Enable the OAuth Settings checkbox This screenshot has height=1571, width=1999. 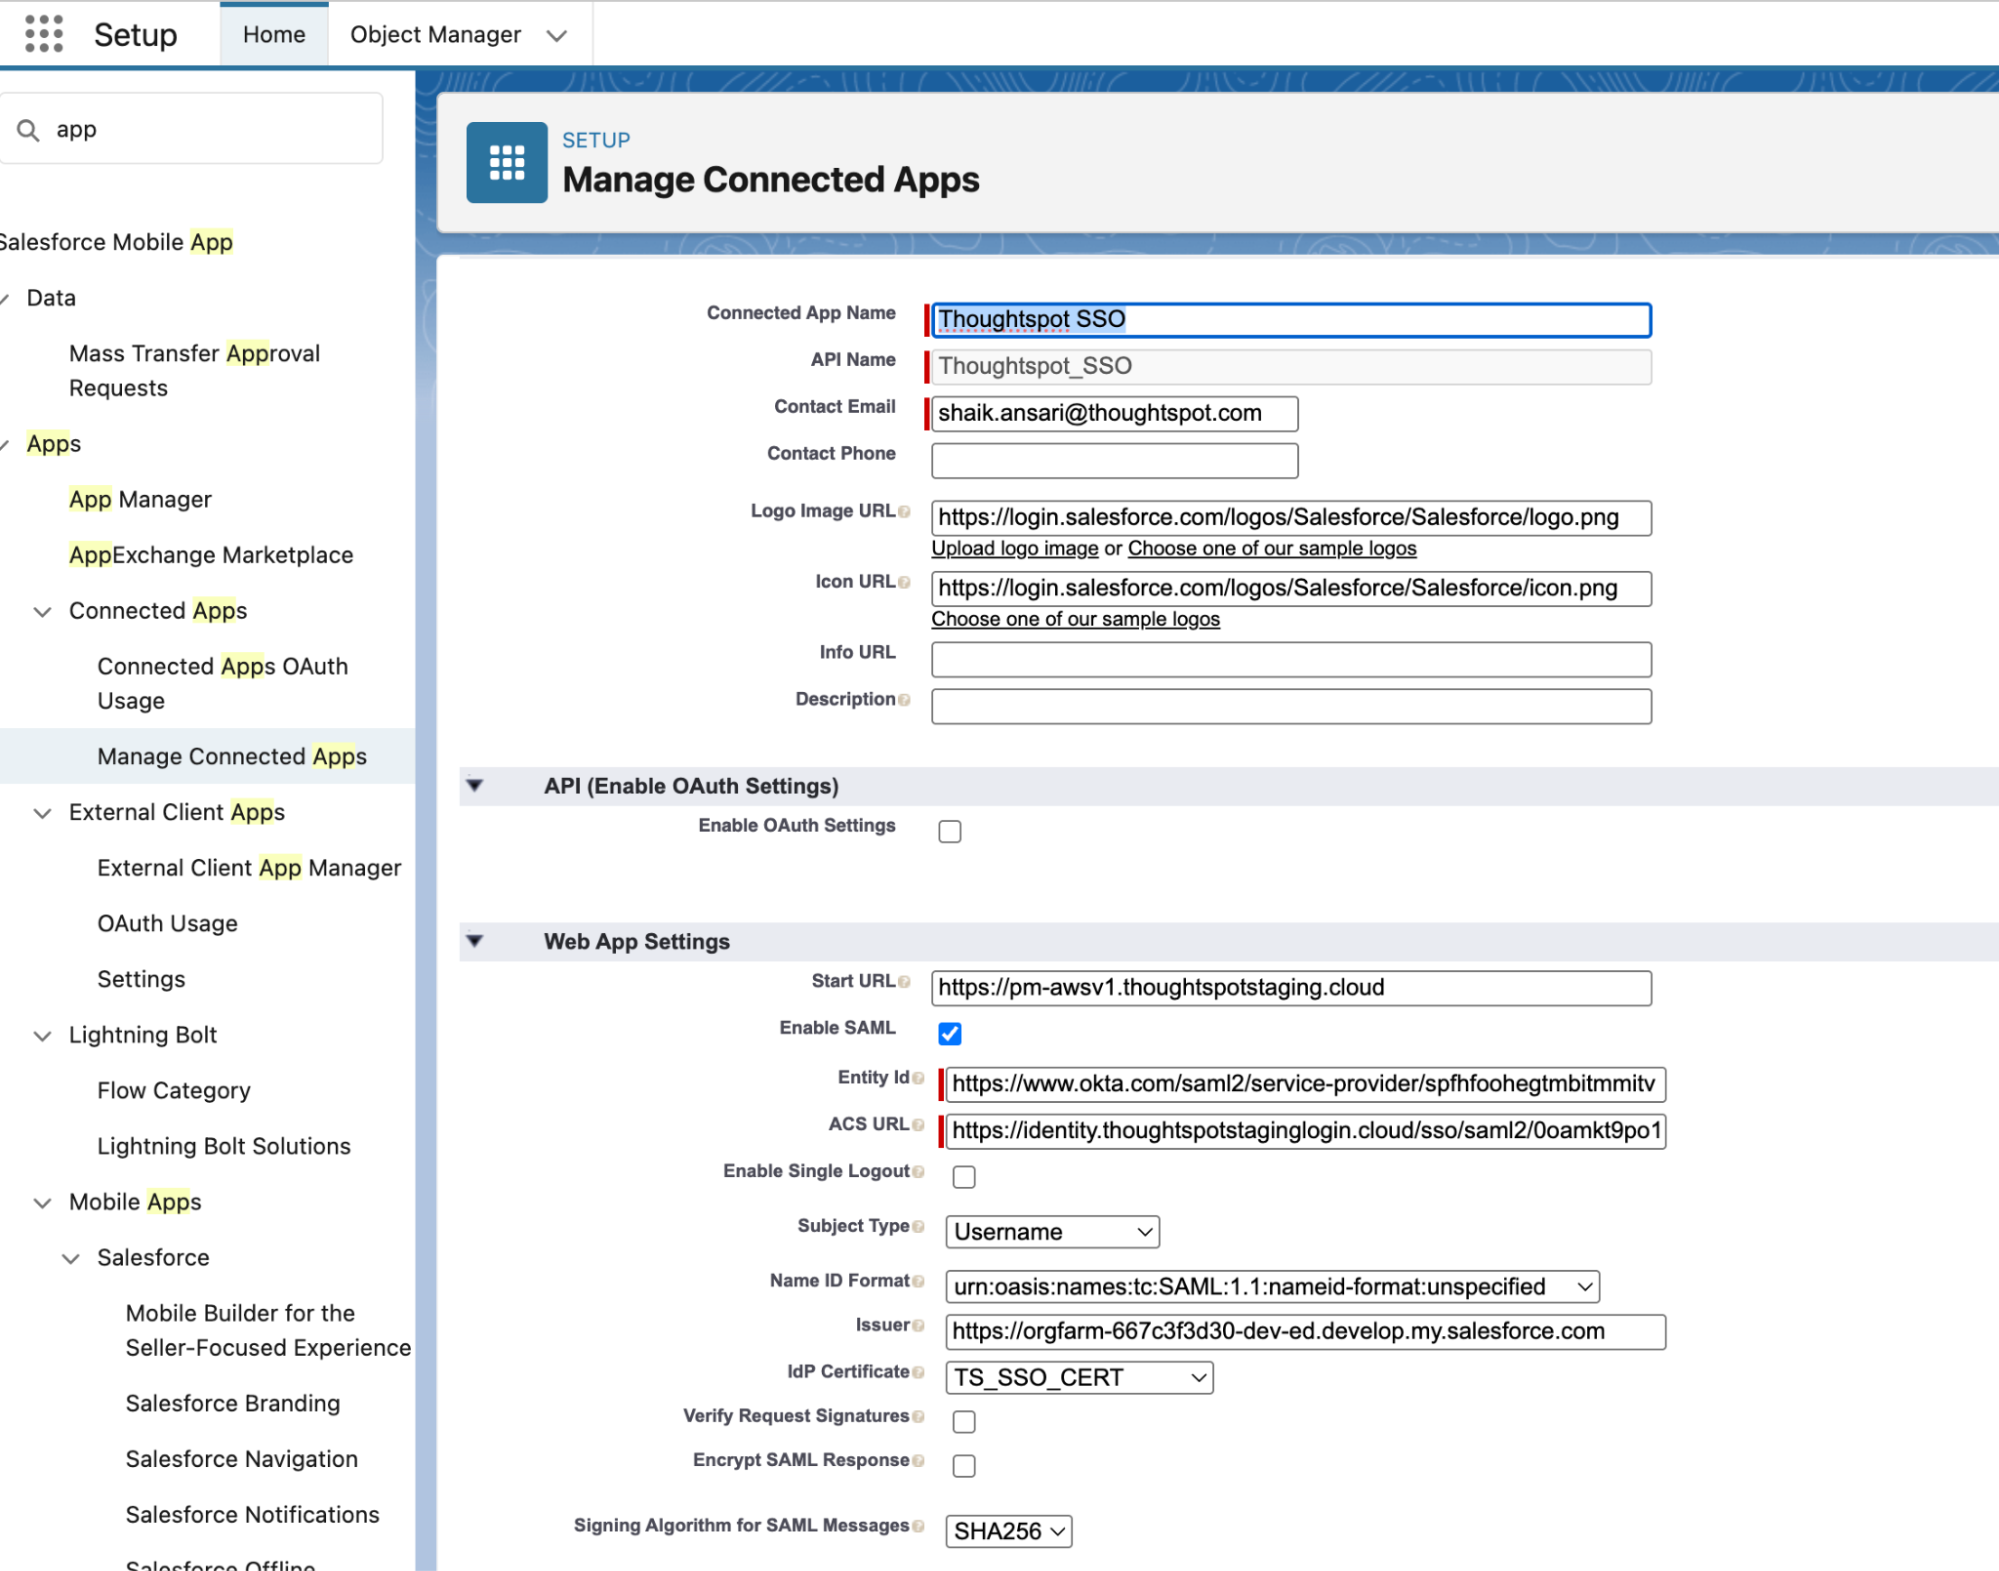[949, 831]
